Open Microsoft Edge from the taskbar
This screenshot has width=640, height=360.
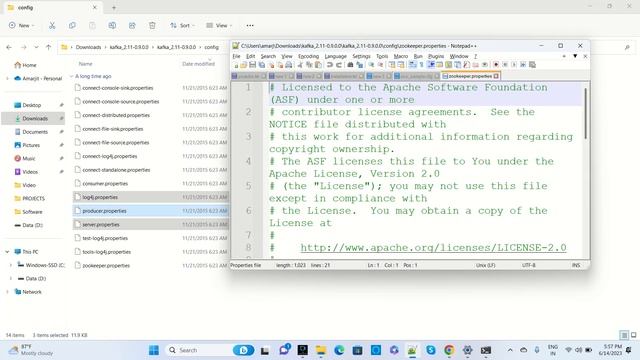coord(339,350)
